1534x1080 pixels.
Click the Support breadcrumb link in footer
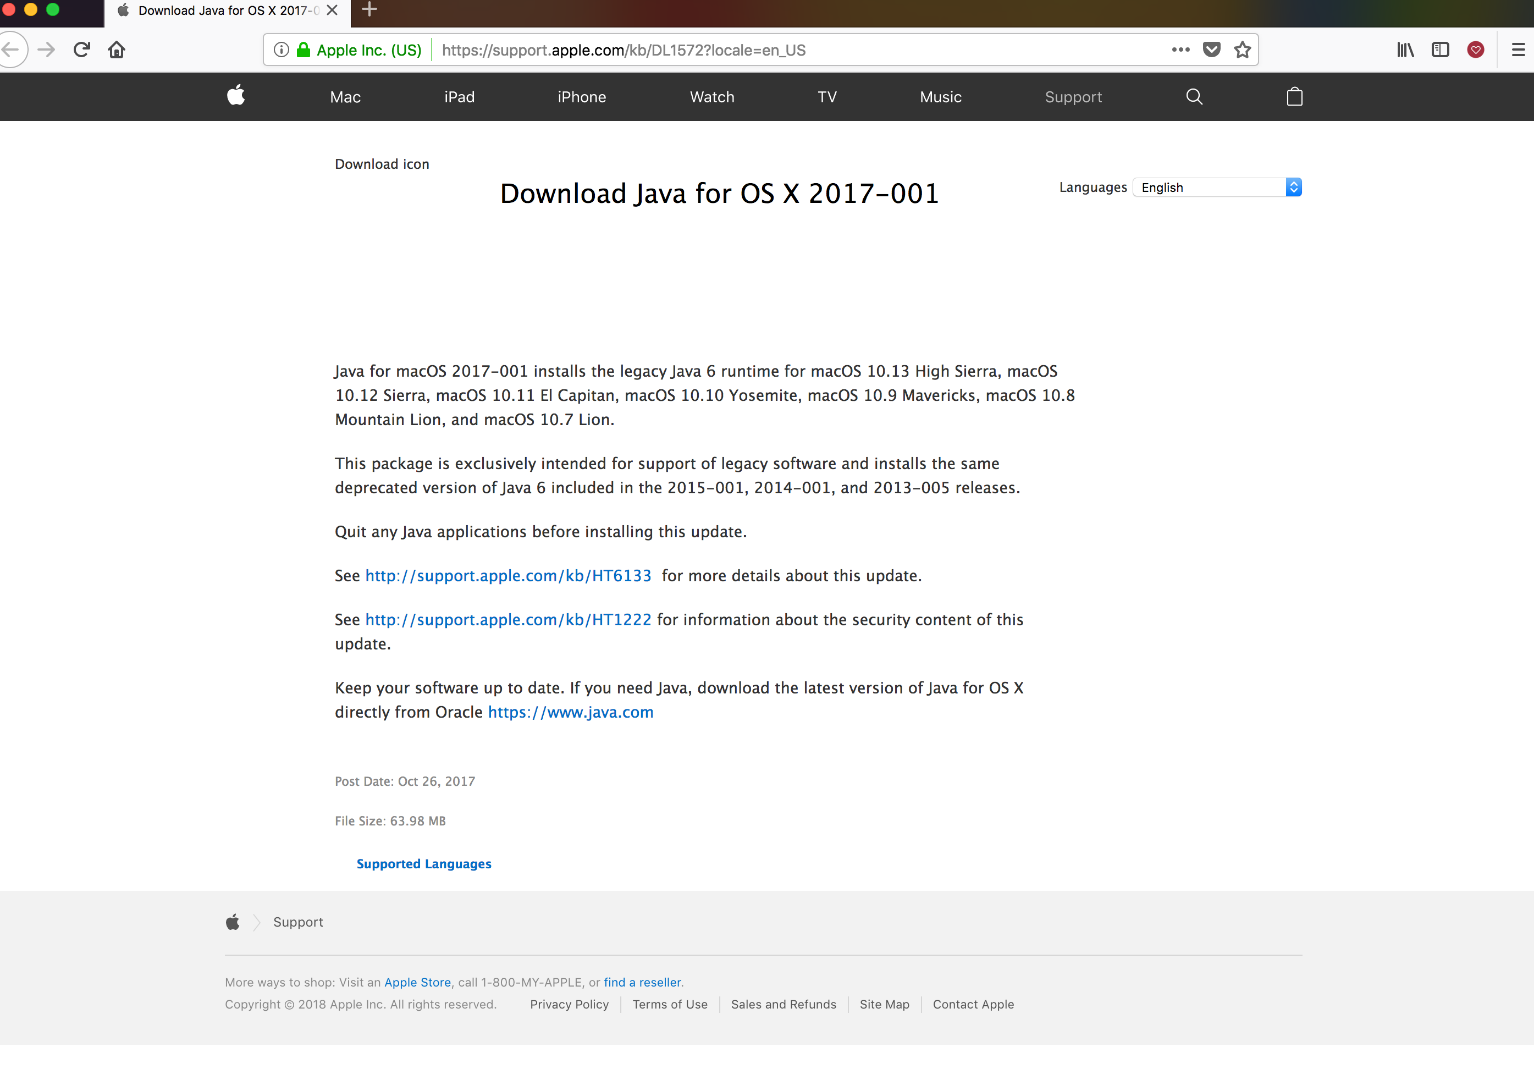(298, 922)
